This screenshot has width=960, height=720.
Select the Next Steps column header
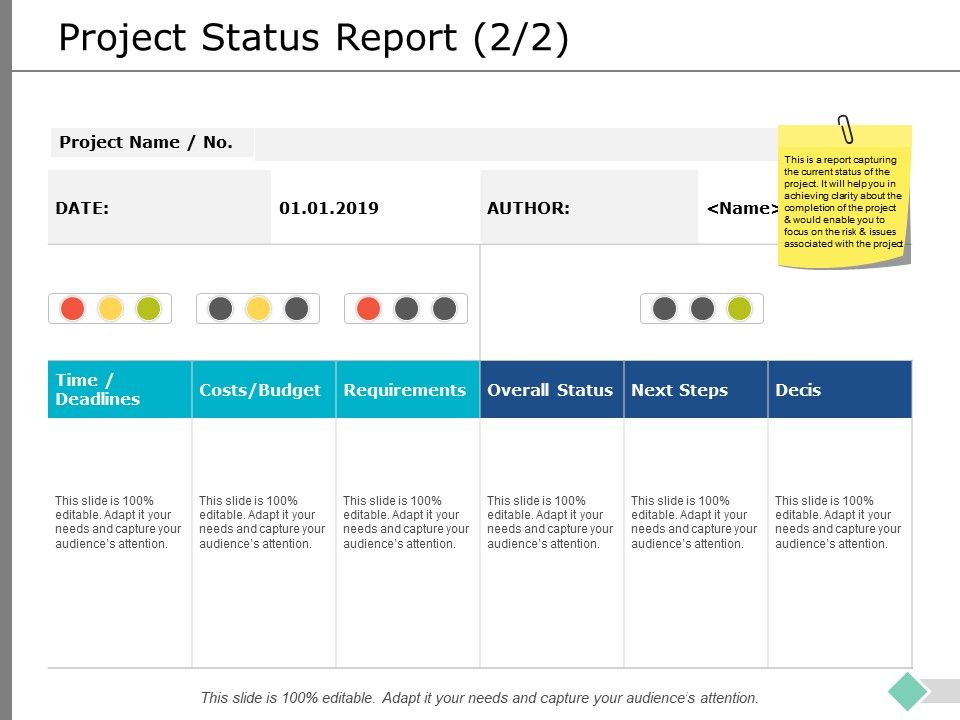[x=696, y=389]
